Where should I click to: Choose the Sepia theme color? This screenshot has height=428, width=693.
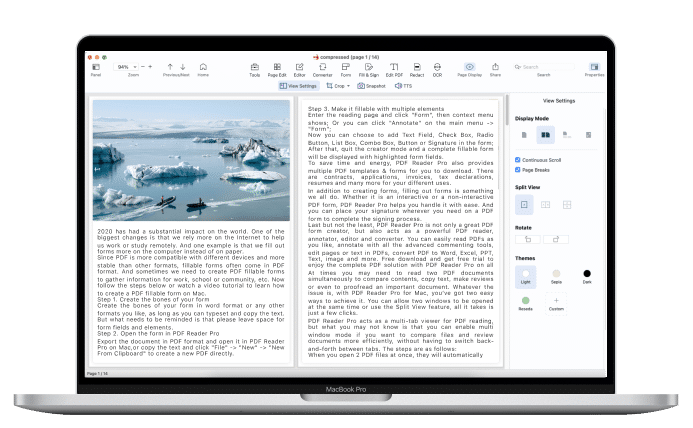(x=557, y=273)
